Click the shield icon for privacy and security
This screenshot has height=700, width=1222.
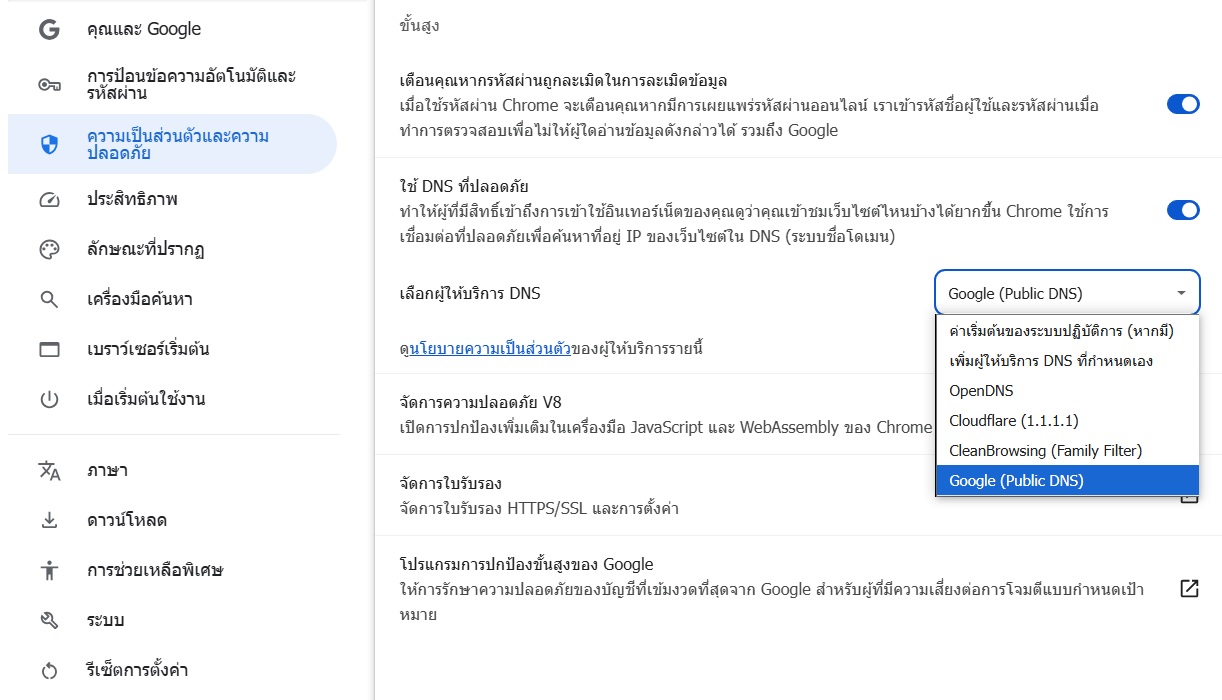coord(49,145)
